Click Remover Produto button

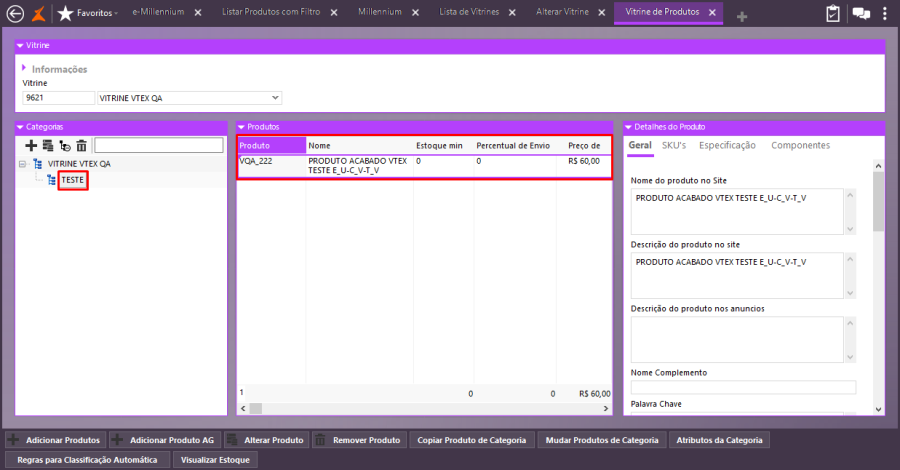[360, 440]
